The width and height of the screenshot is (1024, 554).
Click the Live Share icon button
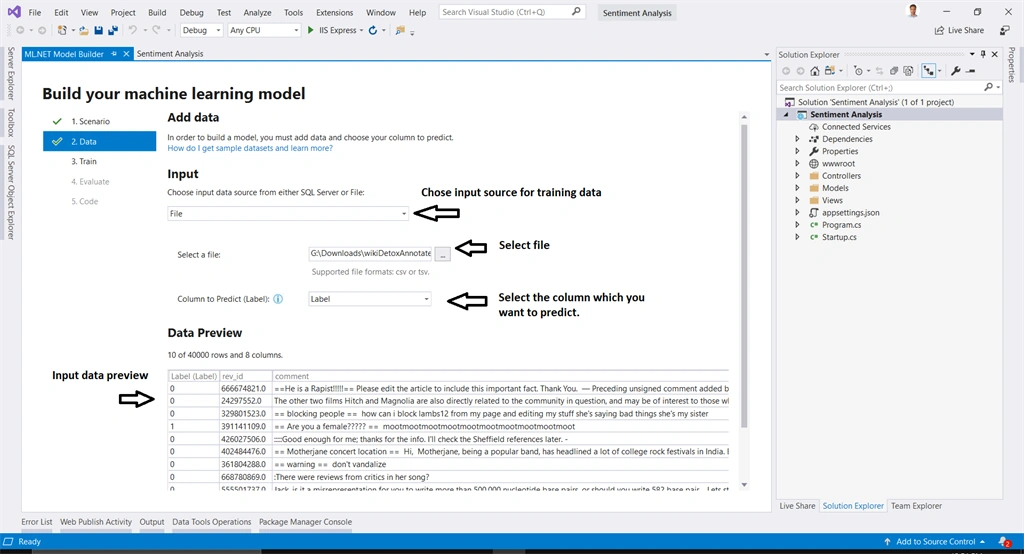939,30
